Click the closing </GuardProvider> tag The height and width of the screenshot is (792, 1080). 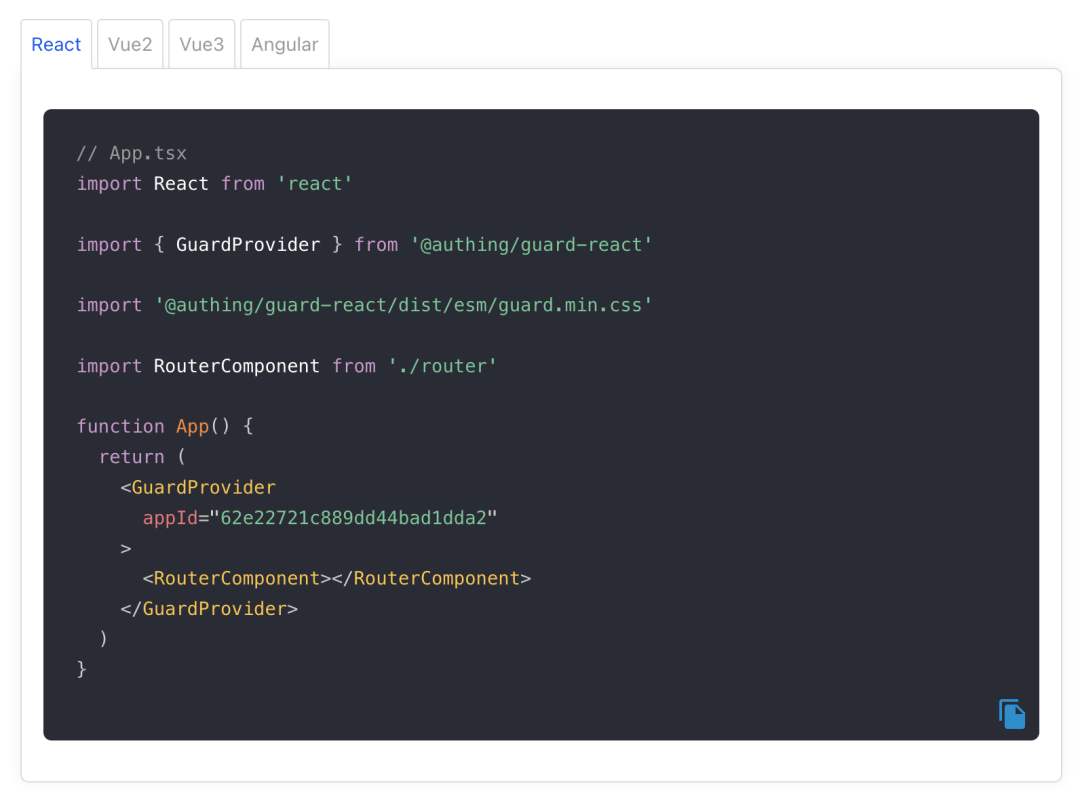click(x=209, y=608)
